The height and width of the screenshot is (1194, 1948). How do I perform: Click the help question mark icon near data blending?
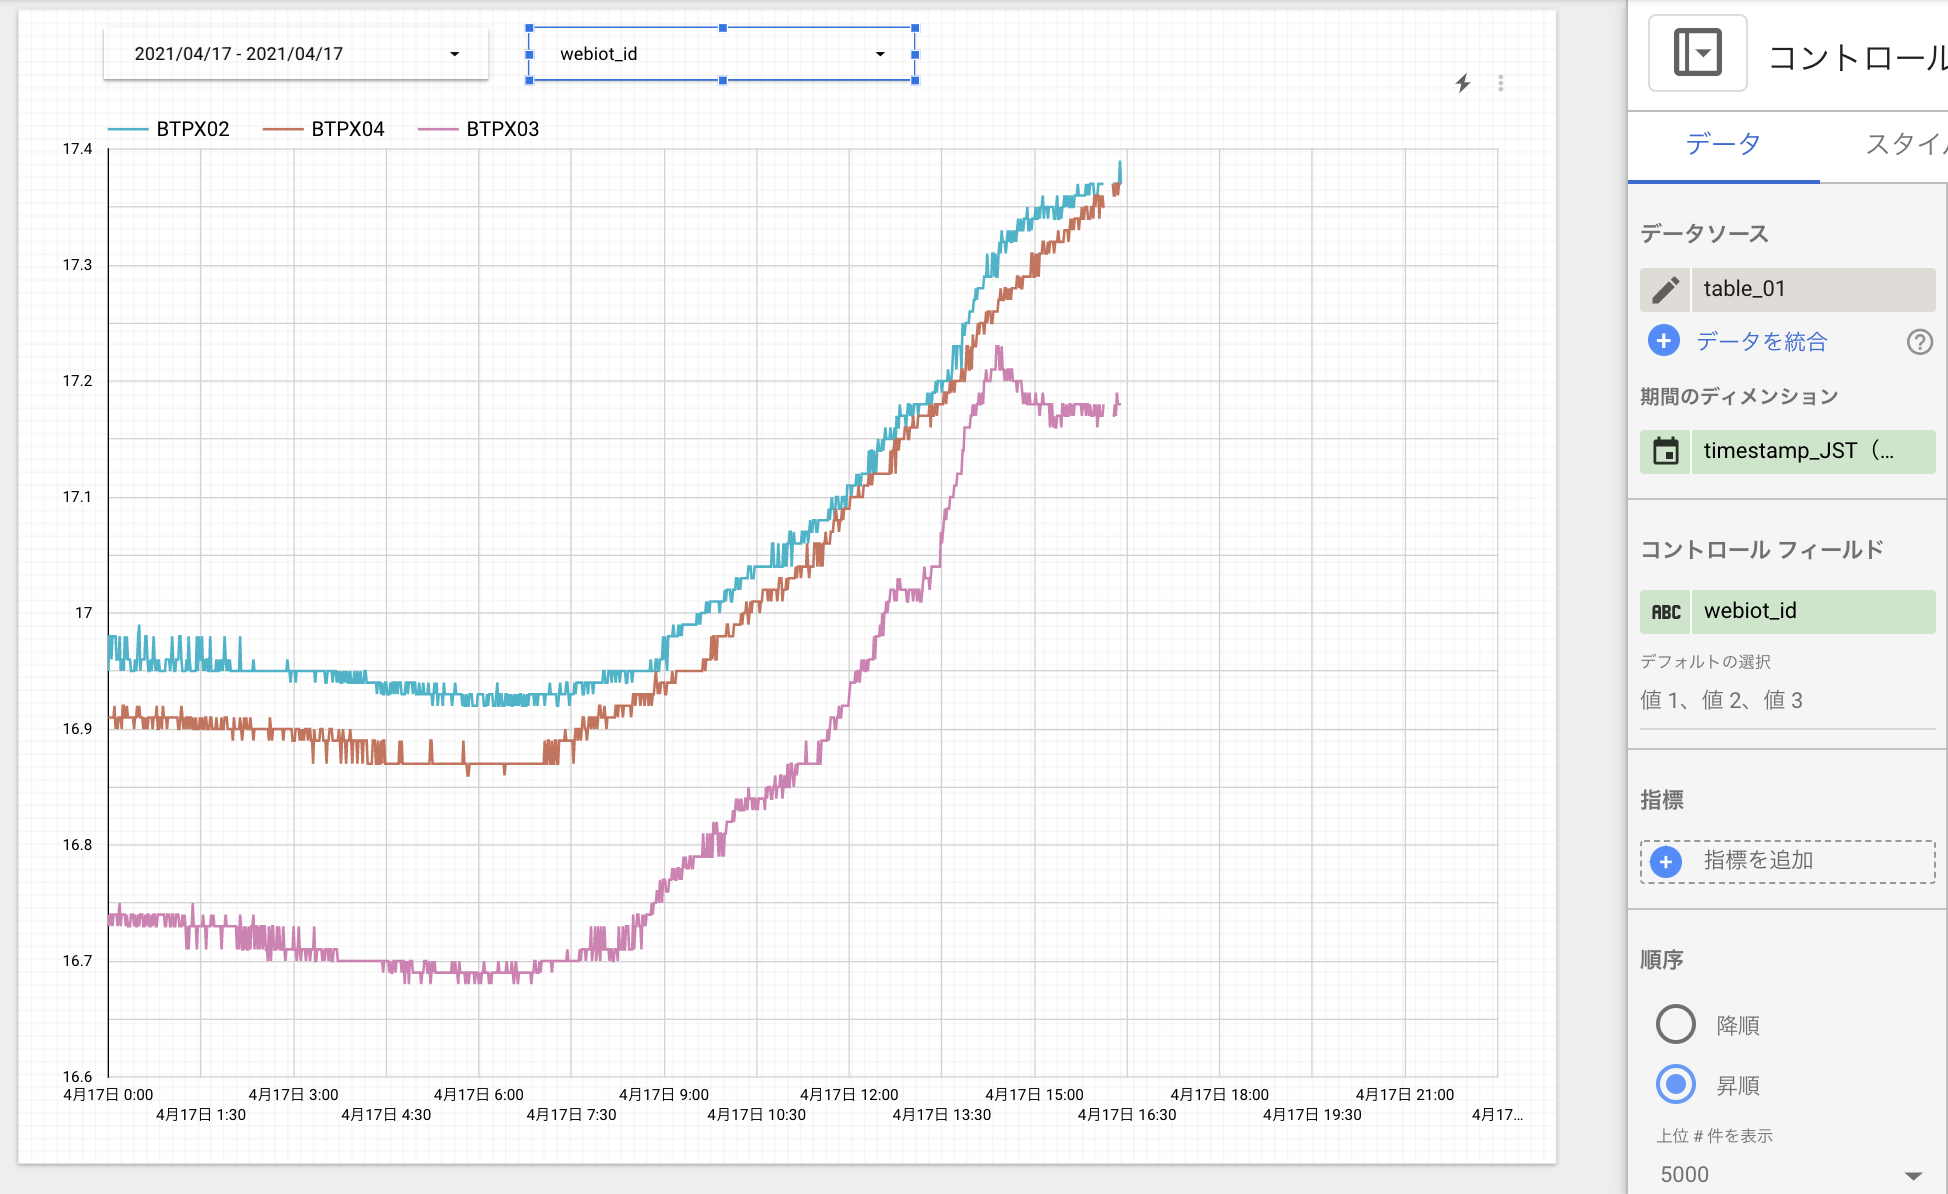[1919, 343]
